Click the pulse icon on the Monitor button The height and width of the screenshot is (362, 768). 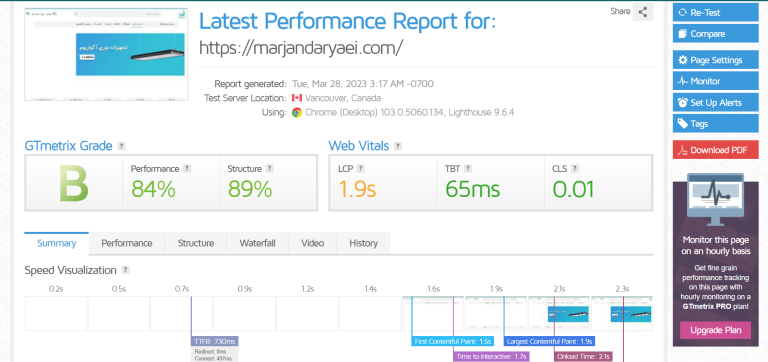pyautogui.click(x=683, y=81)
